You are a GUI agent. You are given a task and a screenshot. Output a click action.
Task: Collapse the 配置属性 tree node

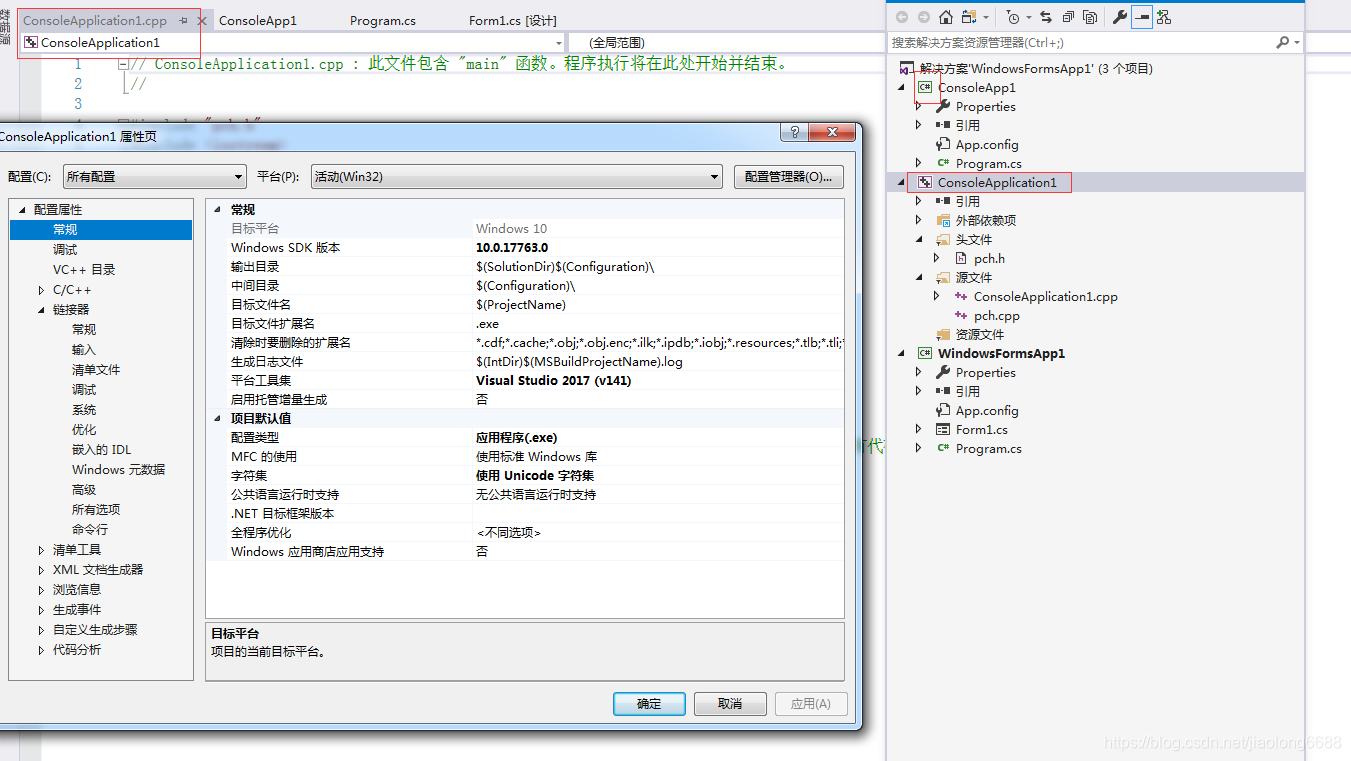pos(22,209)
